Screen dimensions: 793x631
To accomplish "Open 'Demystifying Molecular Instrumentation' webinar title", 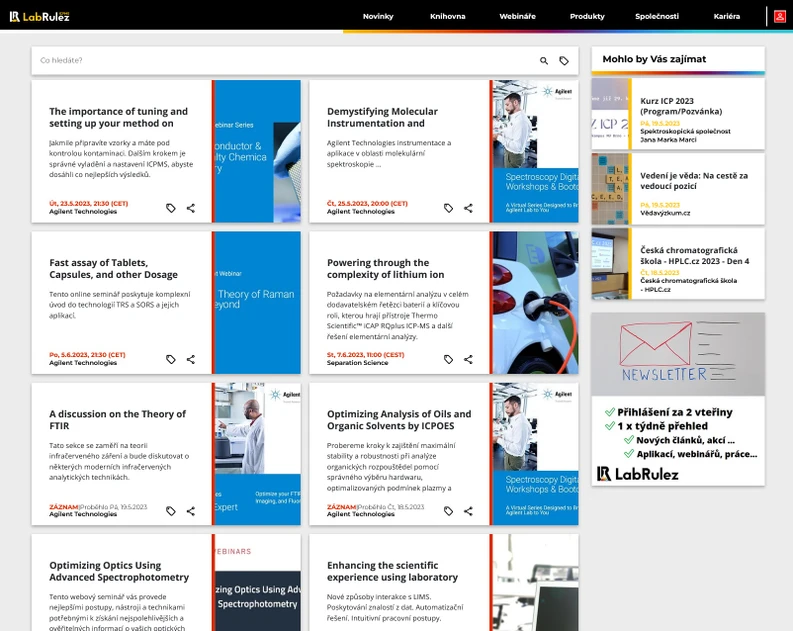I will pos(382,117).
